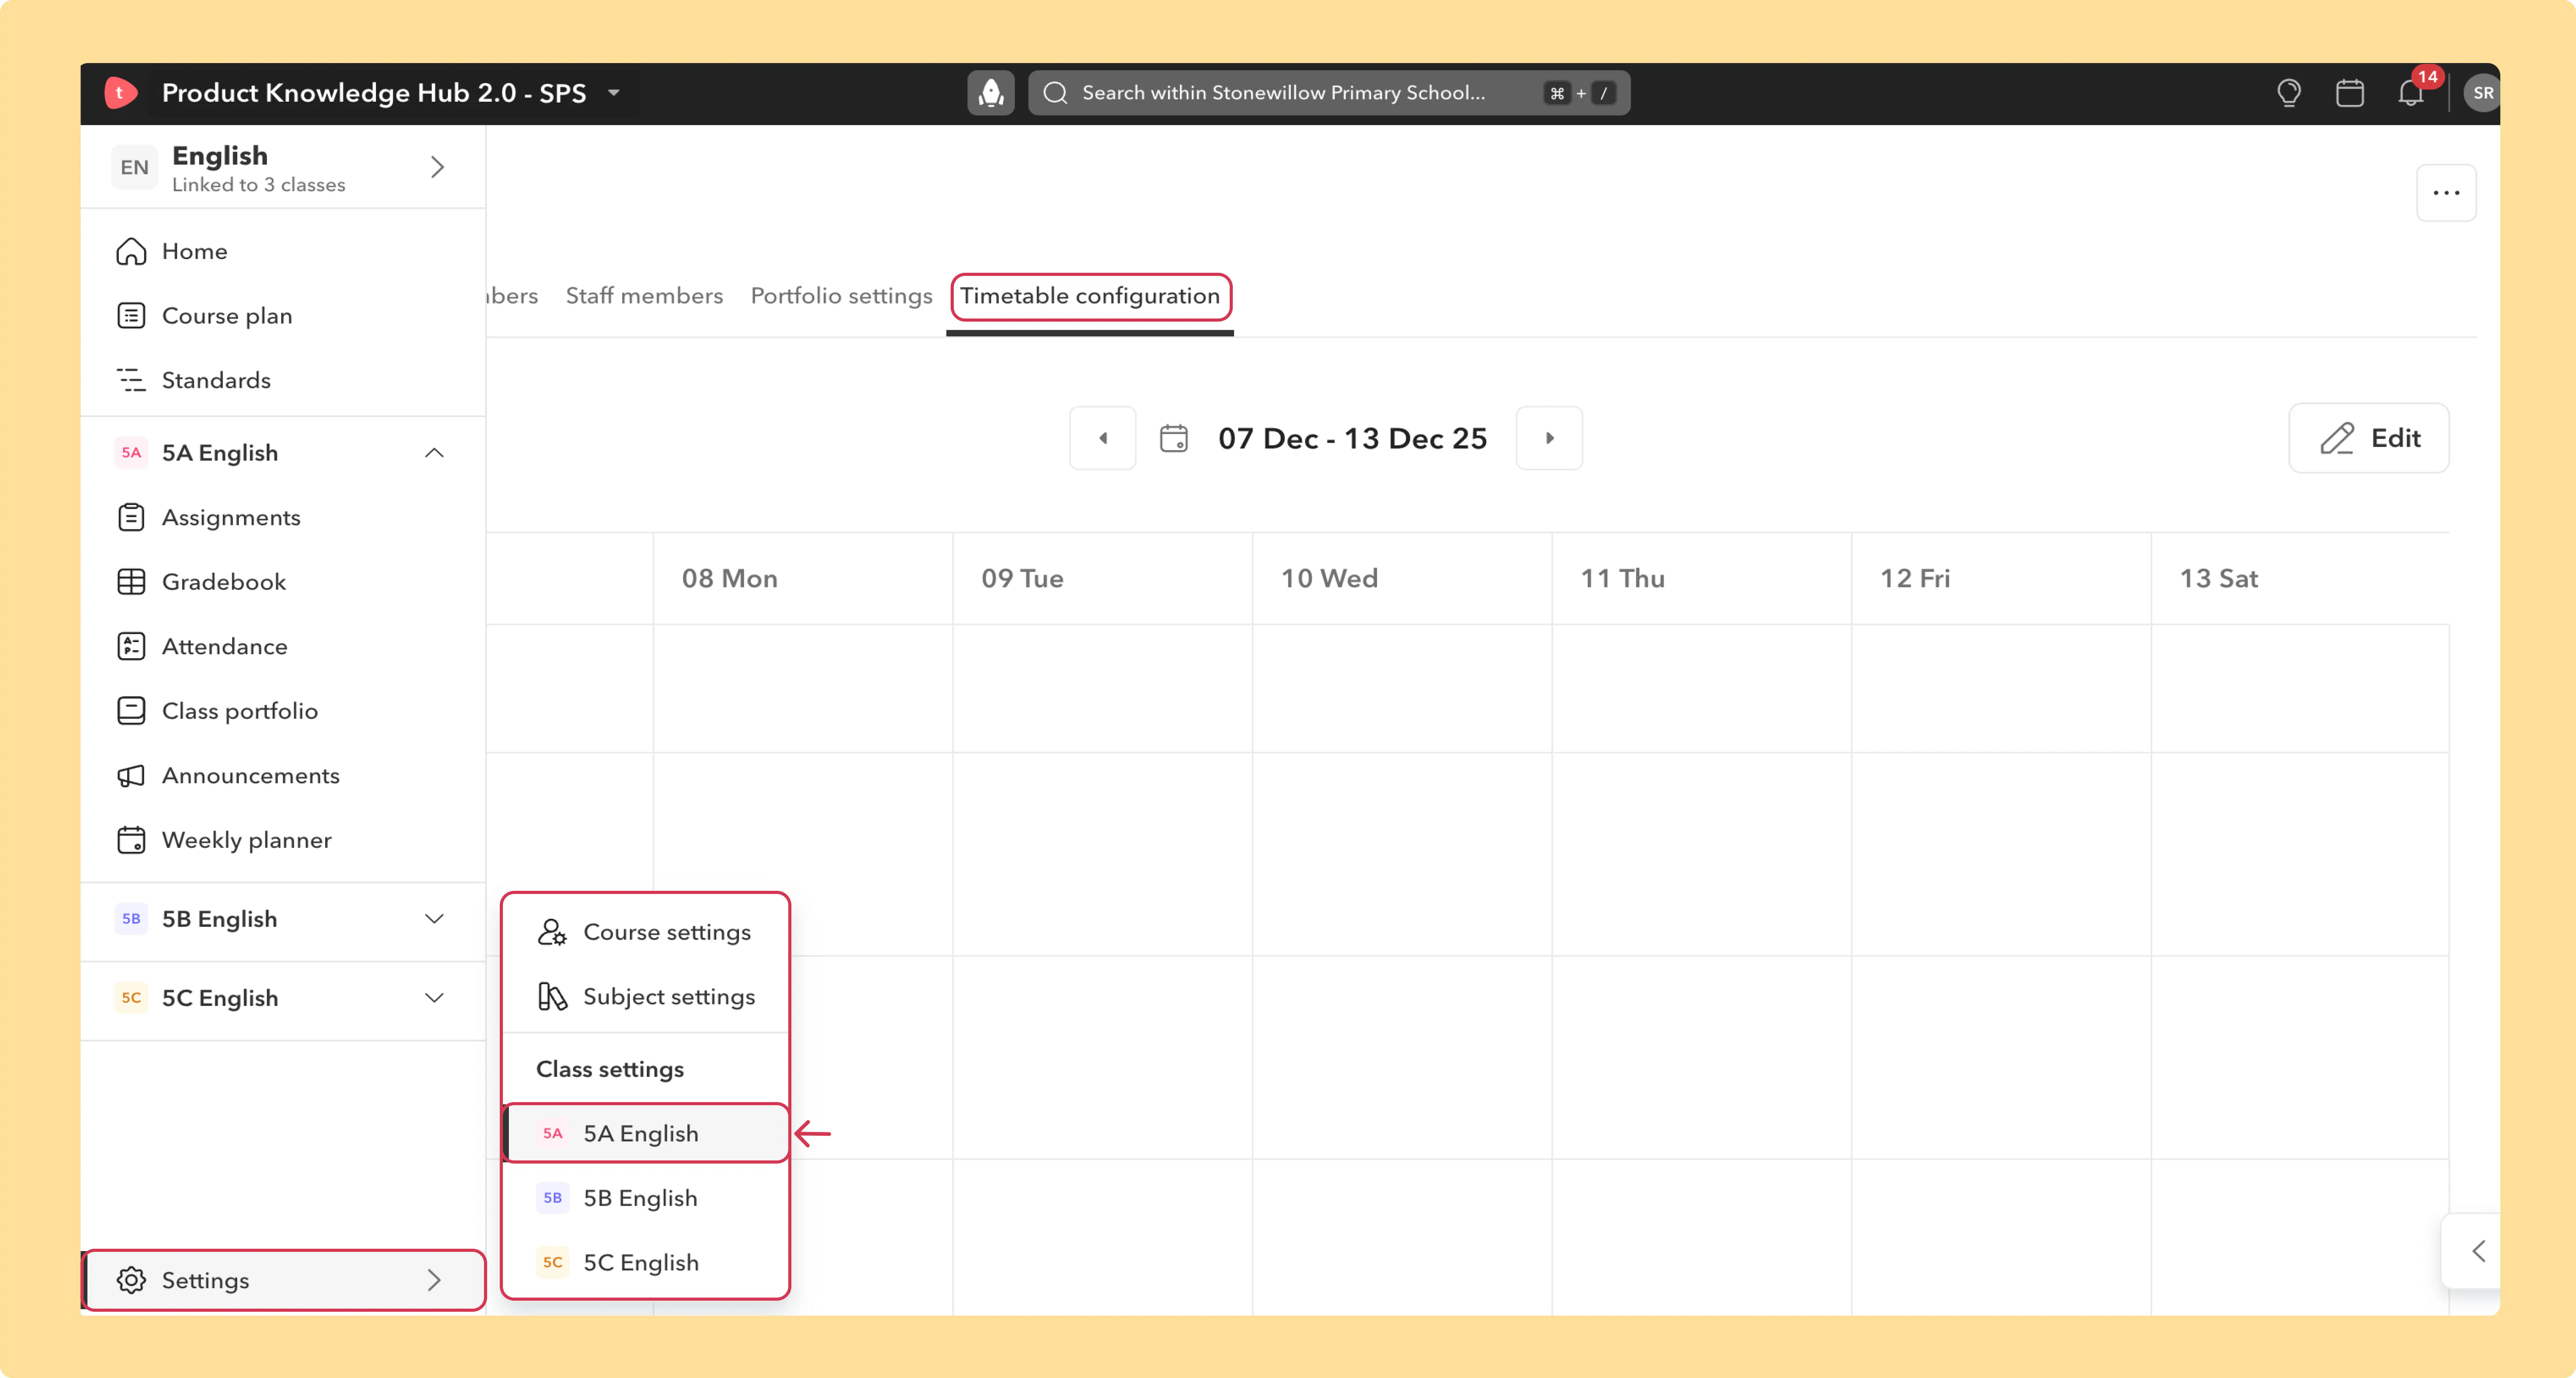Select the Timetable configuration tab
This screenshot has height=1378, width=2576.
(1090, 296)
